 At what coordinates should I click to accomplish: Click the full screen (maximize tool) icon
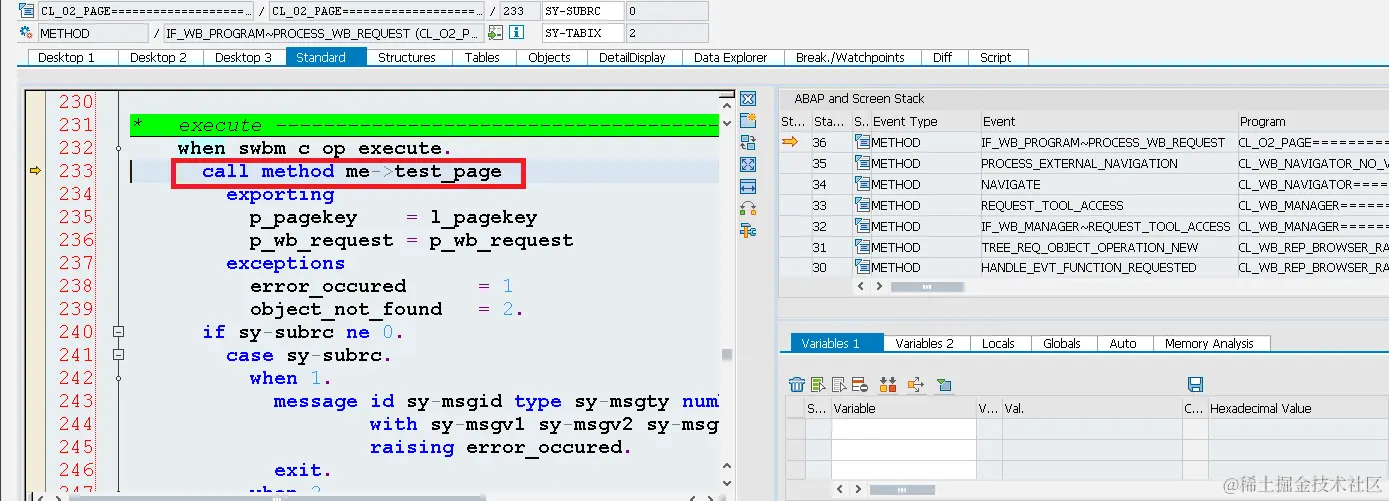(747, 164)
